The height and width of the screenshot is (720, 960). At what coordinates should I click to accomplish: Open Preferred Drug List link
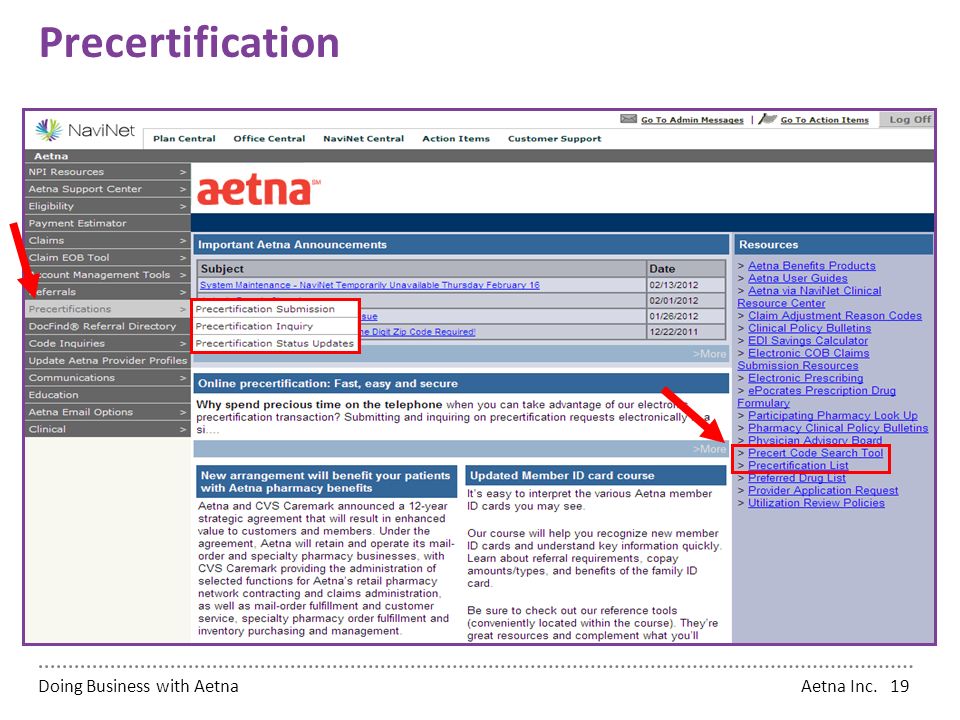[x=797, y=478]
